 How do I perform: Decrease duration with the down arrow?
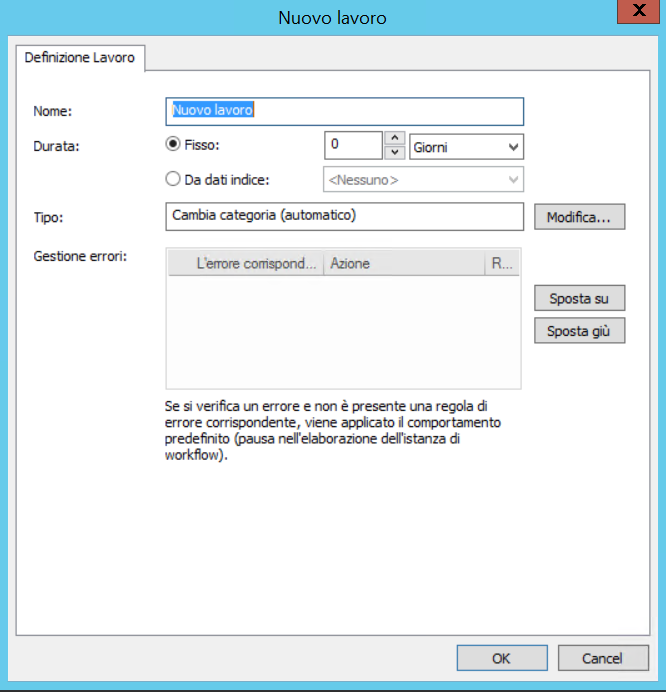point(395,153)
